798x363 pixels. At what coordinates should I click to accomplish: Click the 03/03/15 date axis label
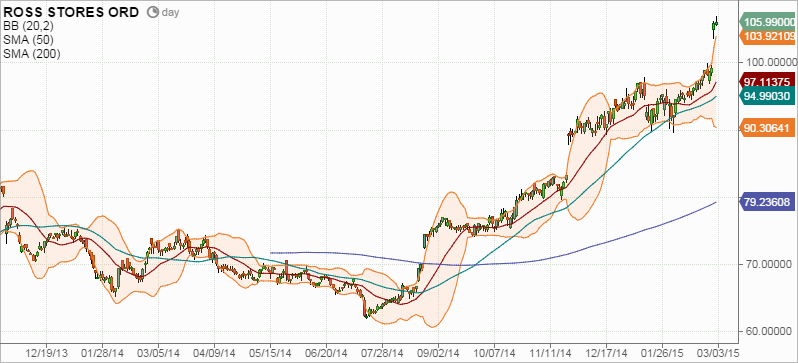[x=718, y=352]
